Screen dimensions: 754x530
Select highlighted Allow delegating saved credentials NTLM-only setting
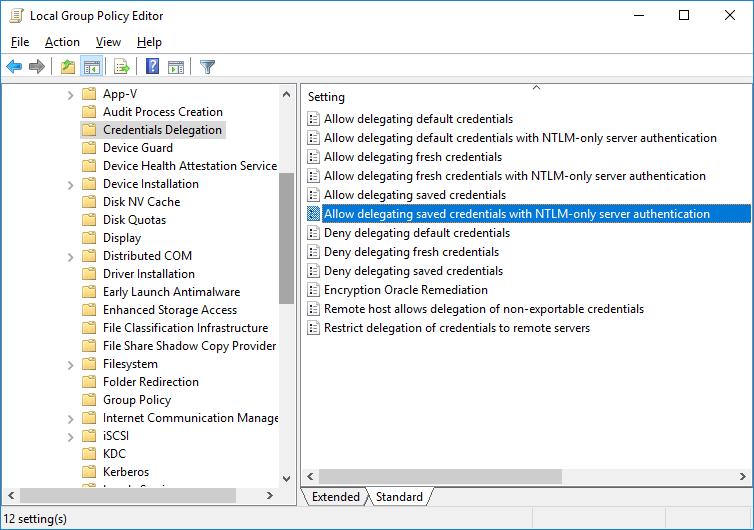[x=536, y=214]
